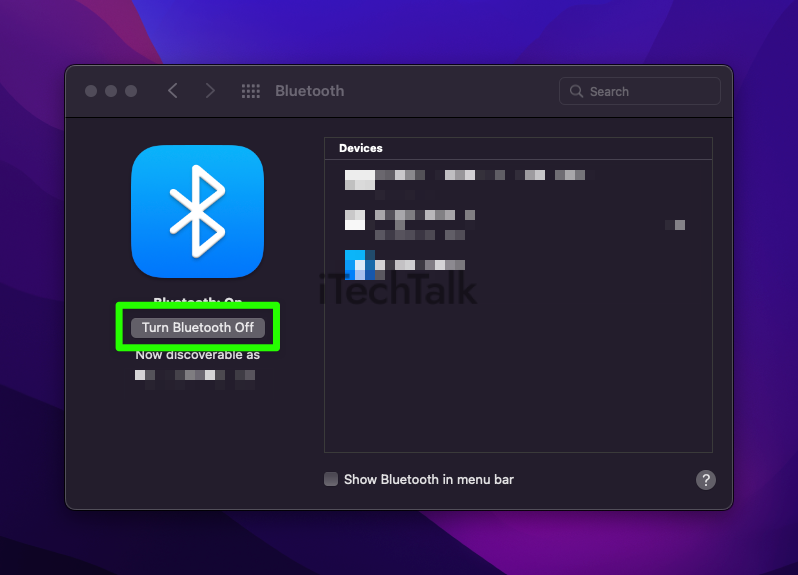Zoom the Bluetooth preferences window

[131, 91]
